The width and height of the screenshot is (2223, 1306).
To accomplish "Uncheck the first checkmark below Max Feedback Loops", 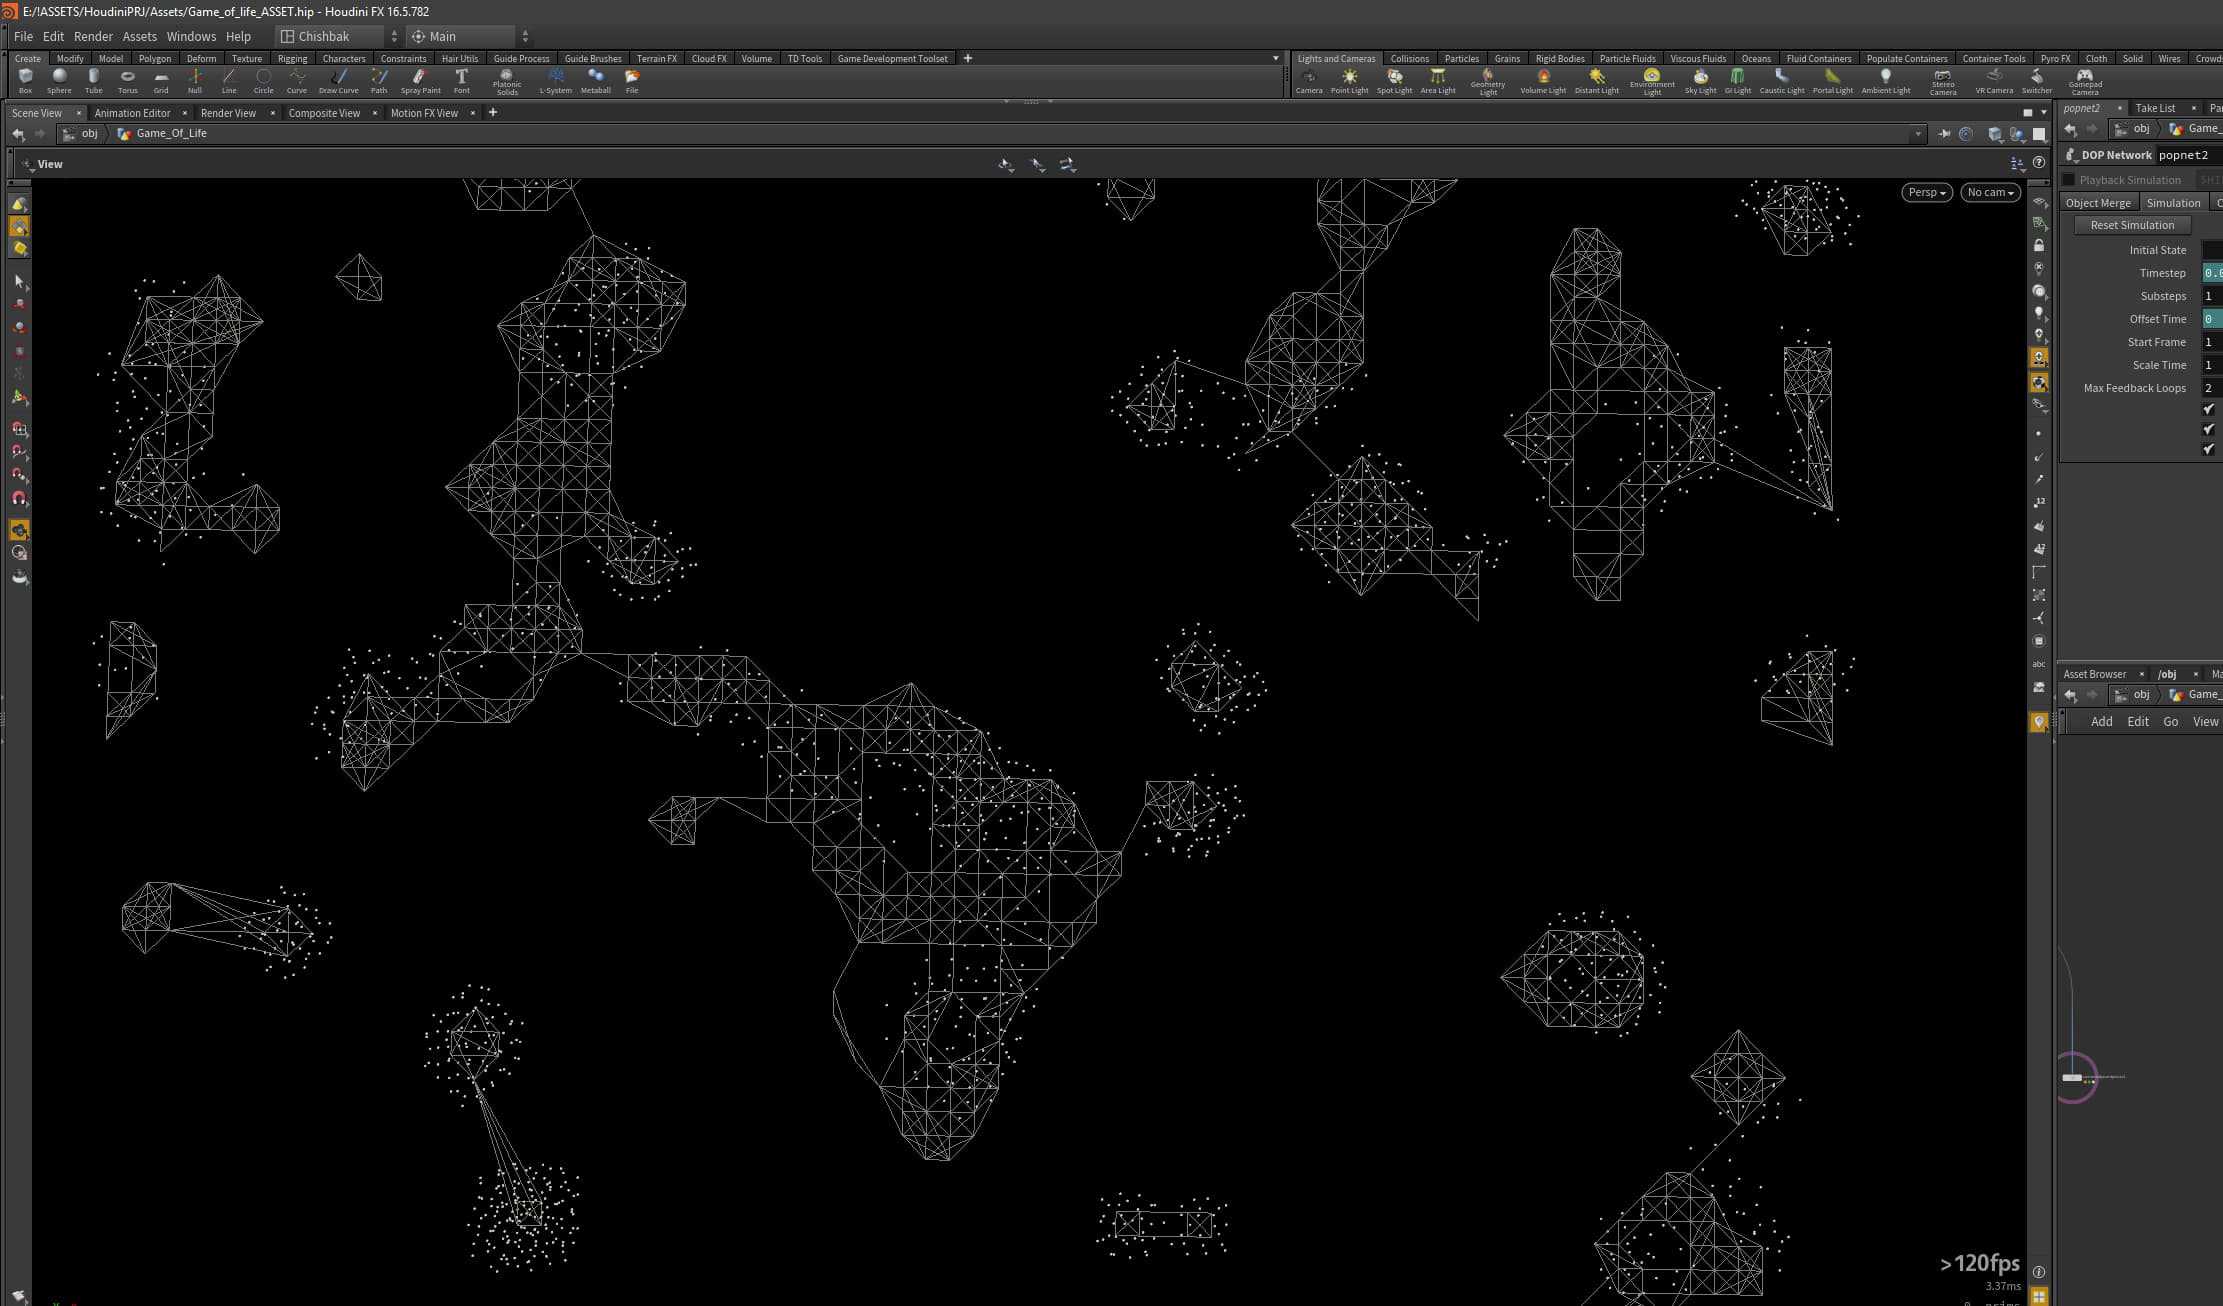I will (2208, 408).
